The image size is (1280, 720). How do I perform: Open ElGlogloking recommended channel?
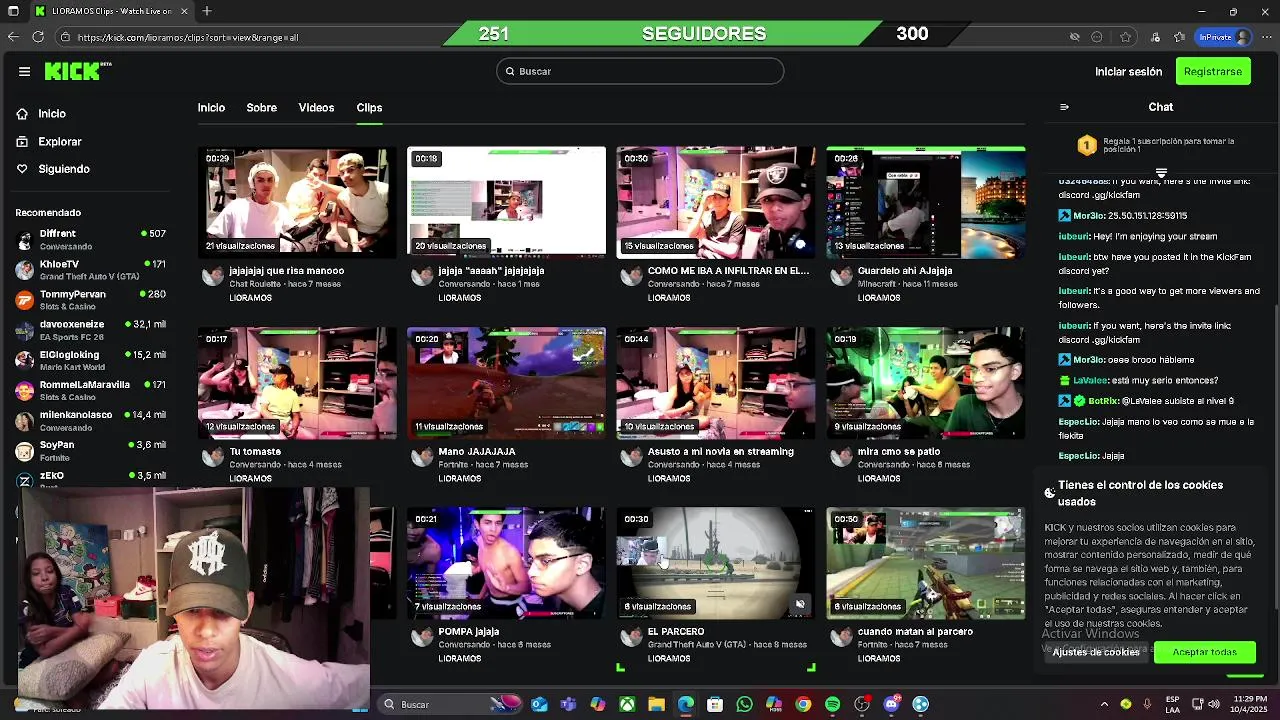[x=90, y=360]
